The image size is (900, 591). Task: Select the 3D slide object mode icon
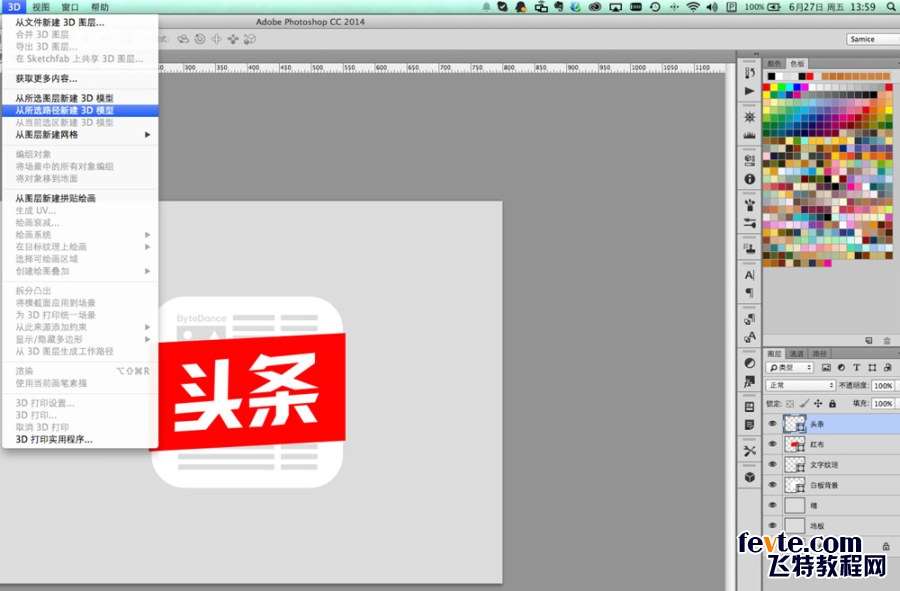coord(233,39)
